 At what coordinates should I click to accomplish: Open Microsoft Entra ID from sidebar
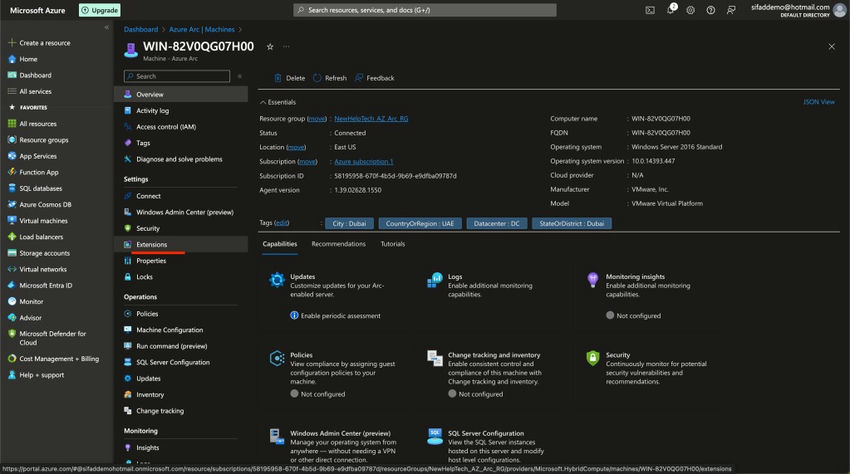45,285
